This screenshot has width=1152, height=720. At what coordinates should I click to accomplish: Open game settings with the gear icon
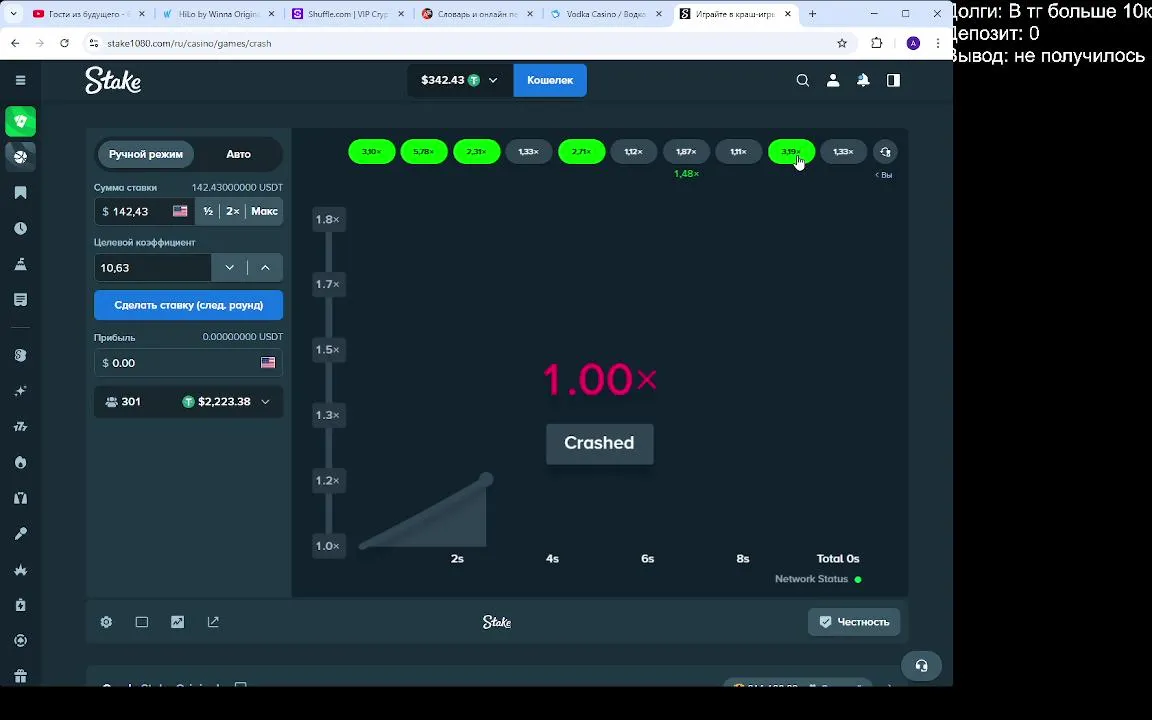[x=107, y=622]
